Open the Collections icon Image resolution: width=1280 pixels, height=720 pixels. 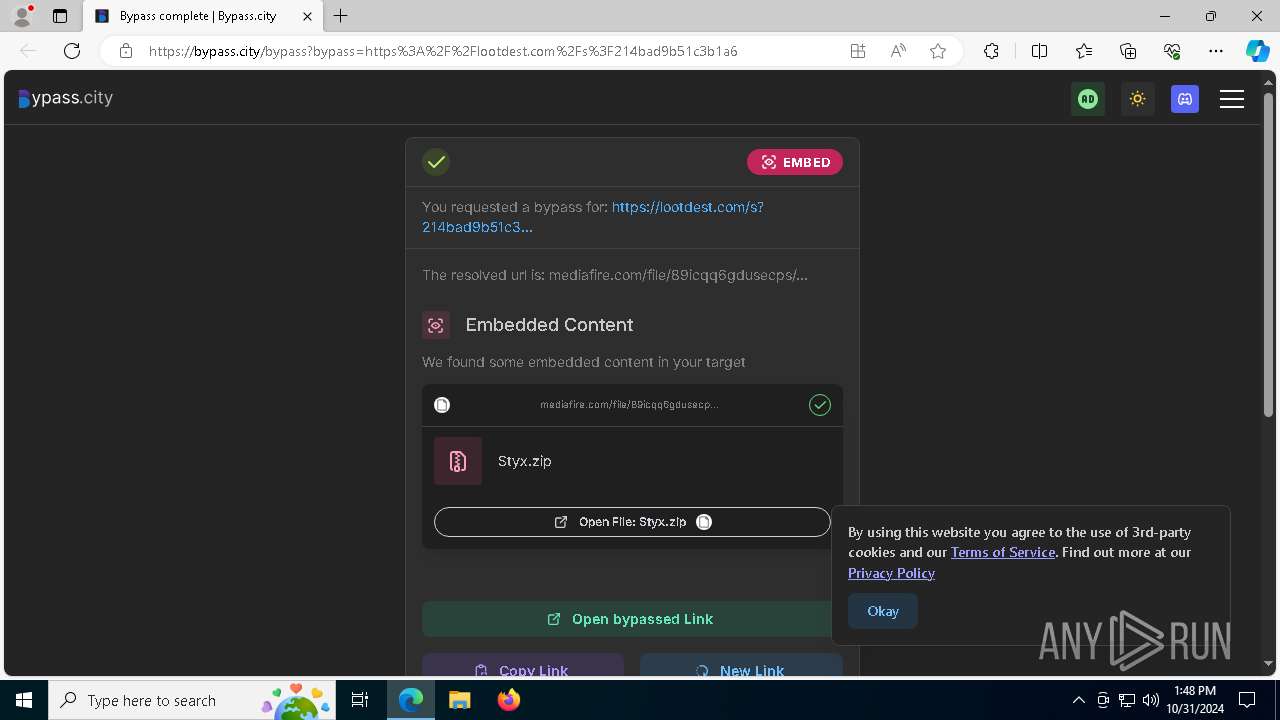click(x=1128, y=51)
